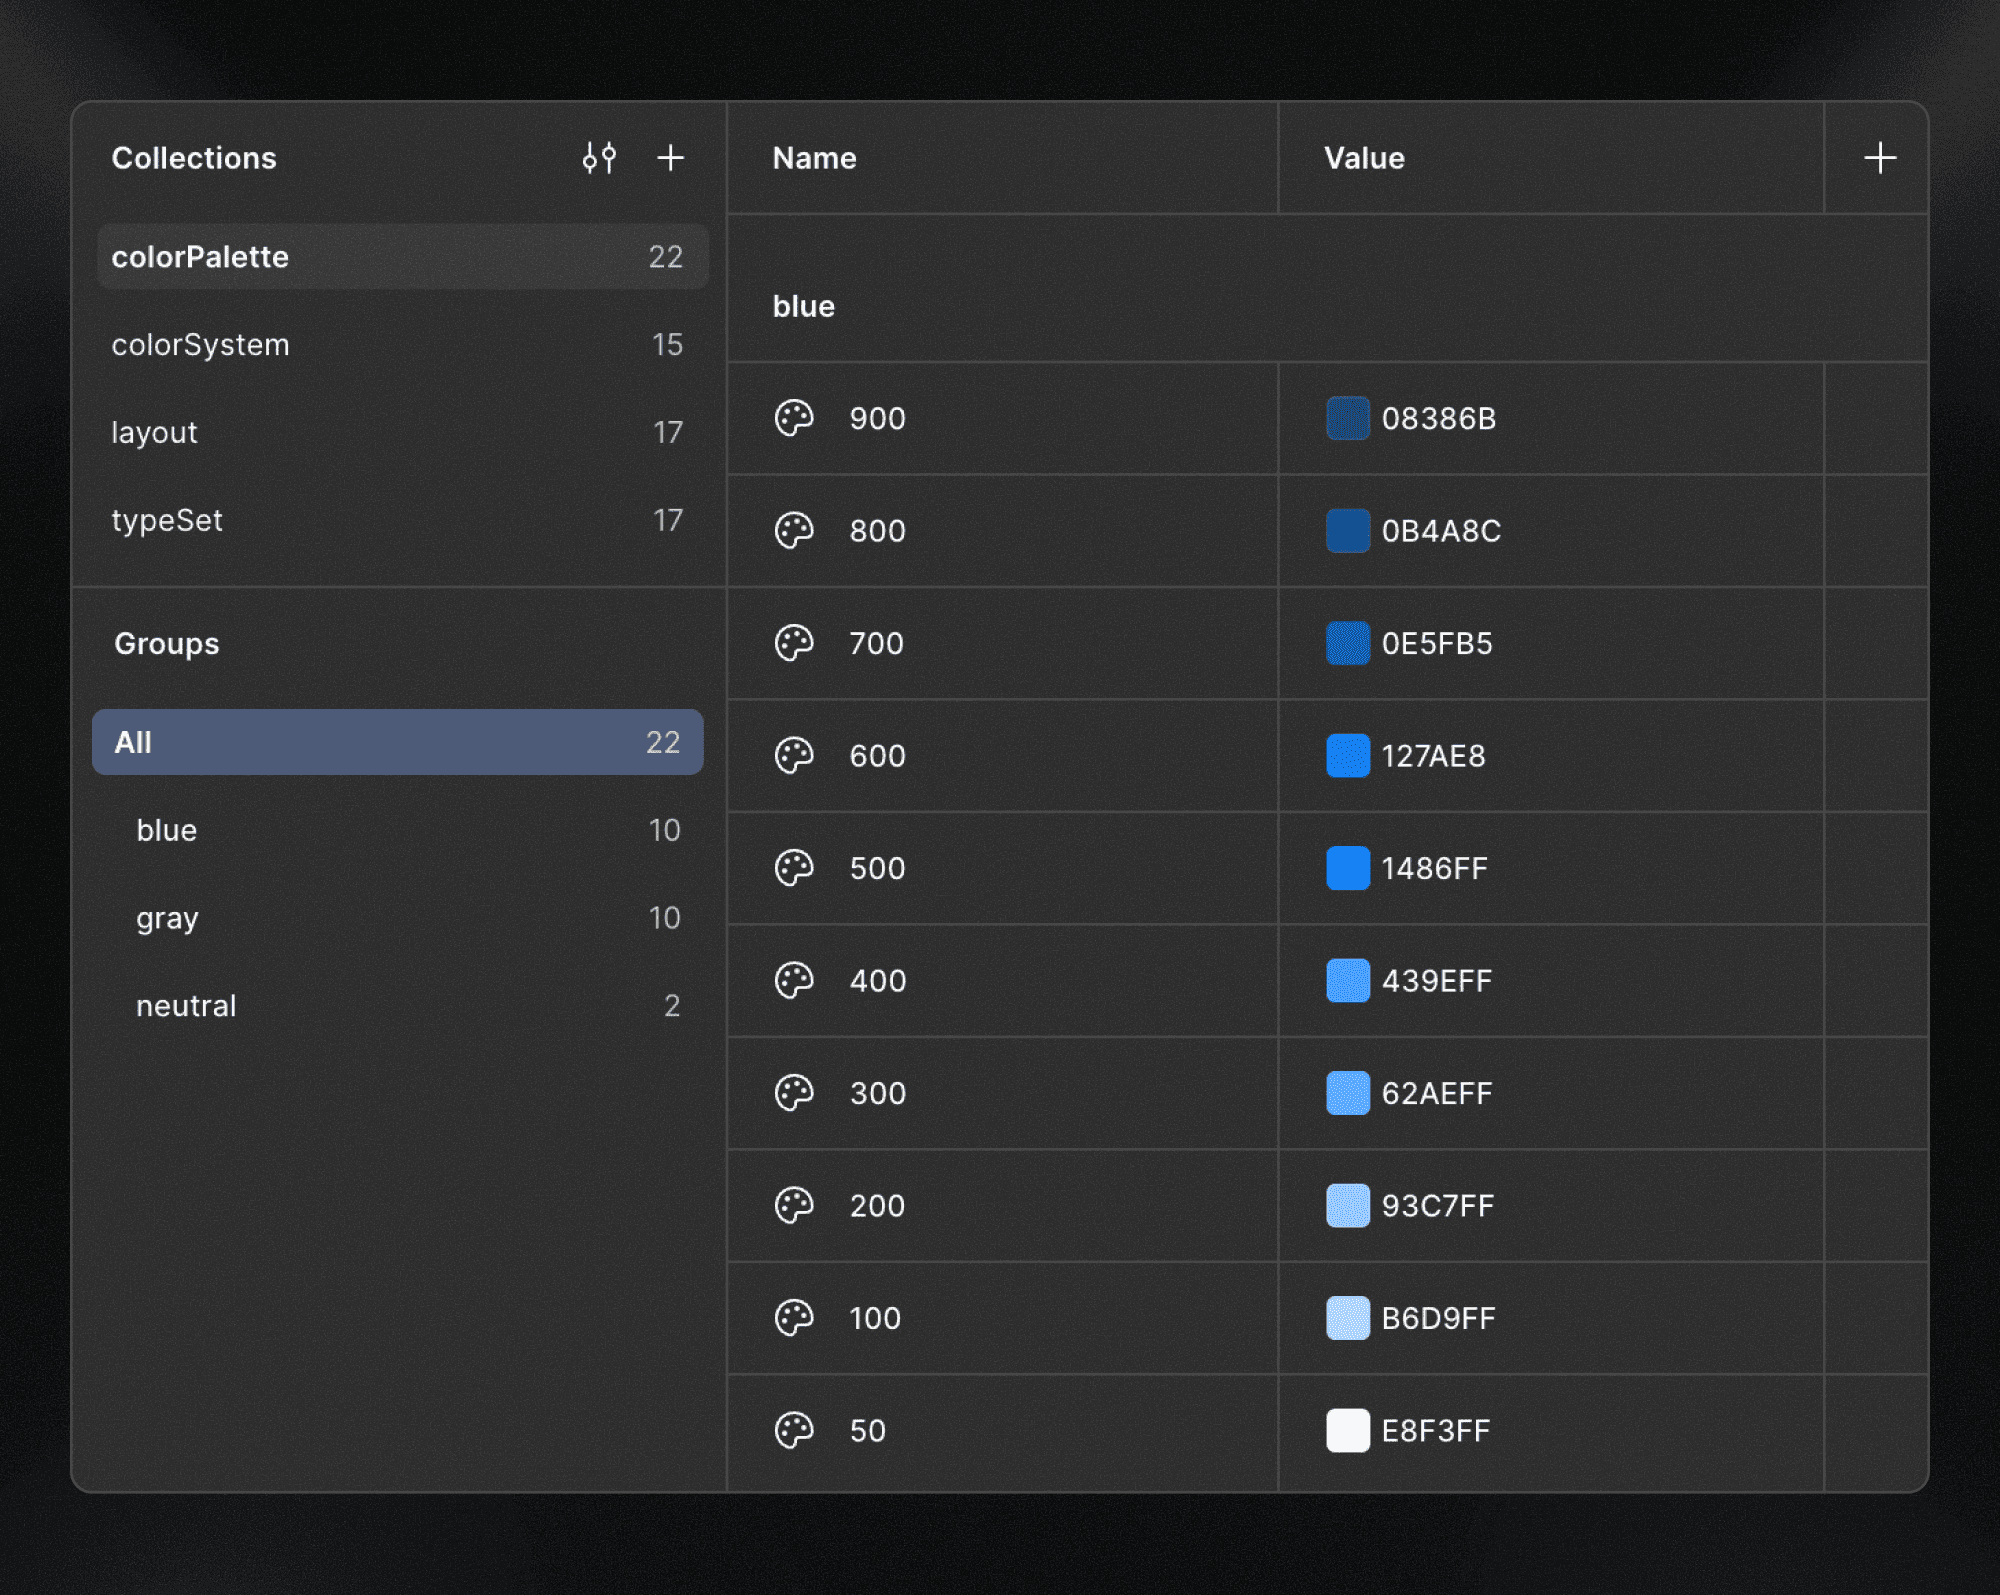Select the 08386B color swatch
Screen dimensions: 2000x1595
[1348, 419]
